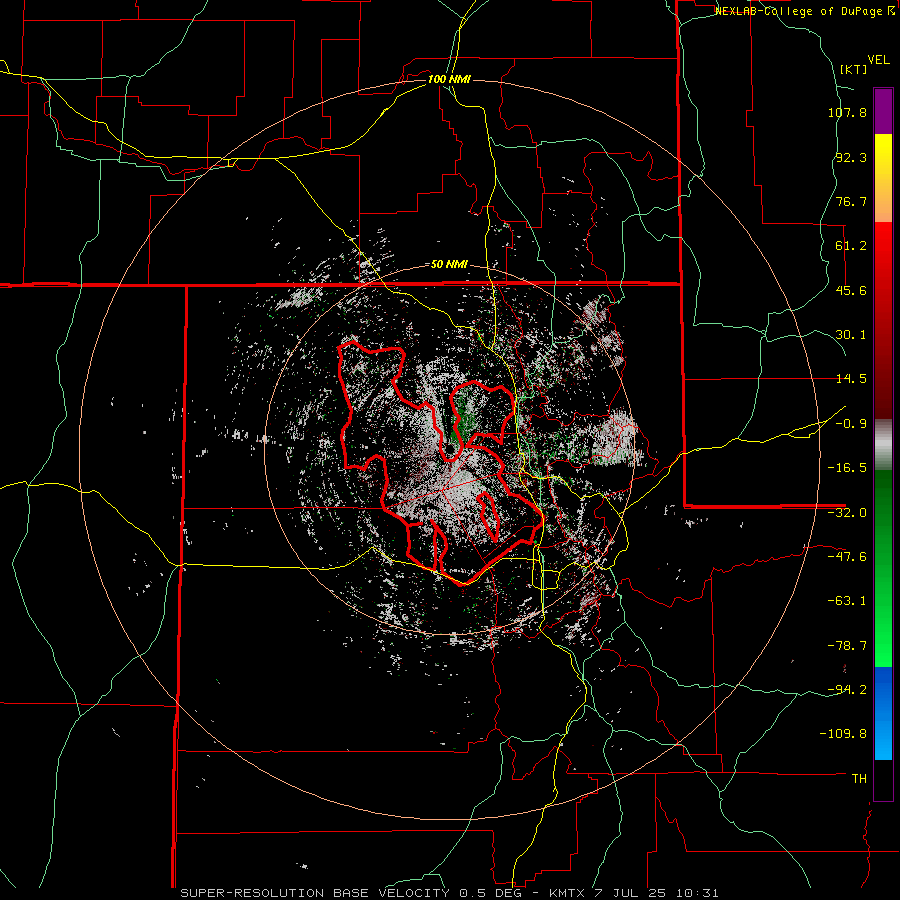
Task: Pick the gray segment of color bar
Action: tap(883, 445)
